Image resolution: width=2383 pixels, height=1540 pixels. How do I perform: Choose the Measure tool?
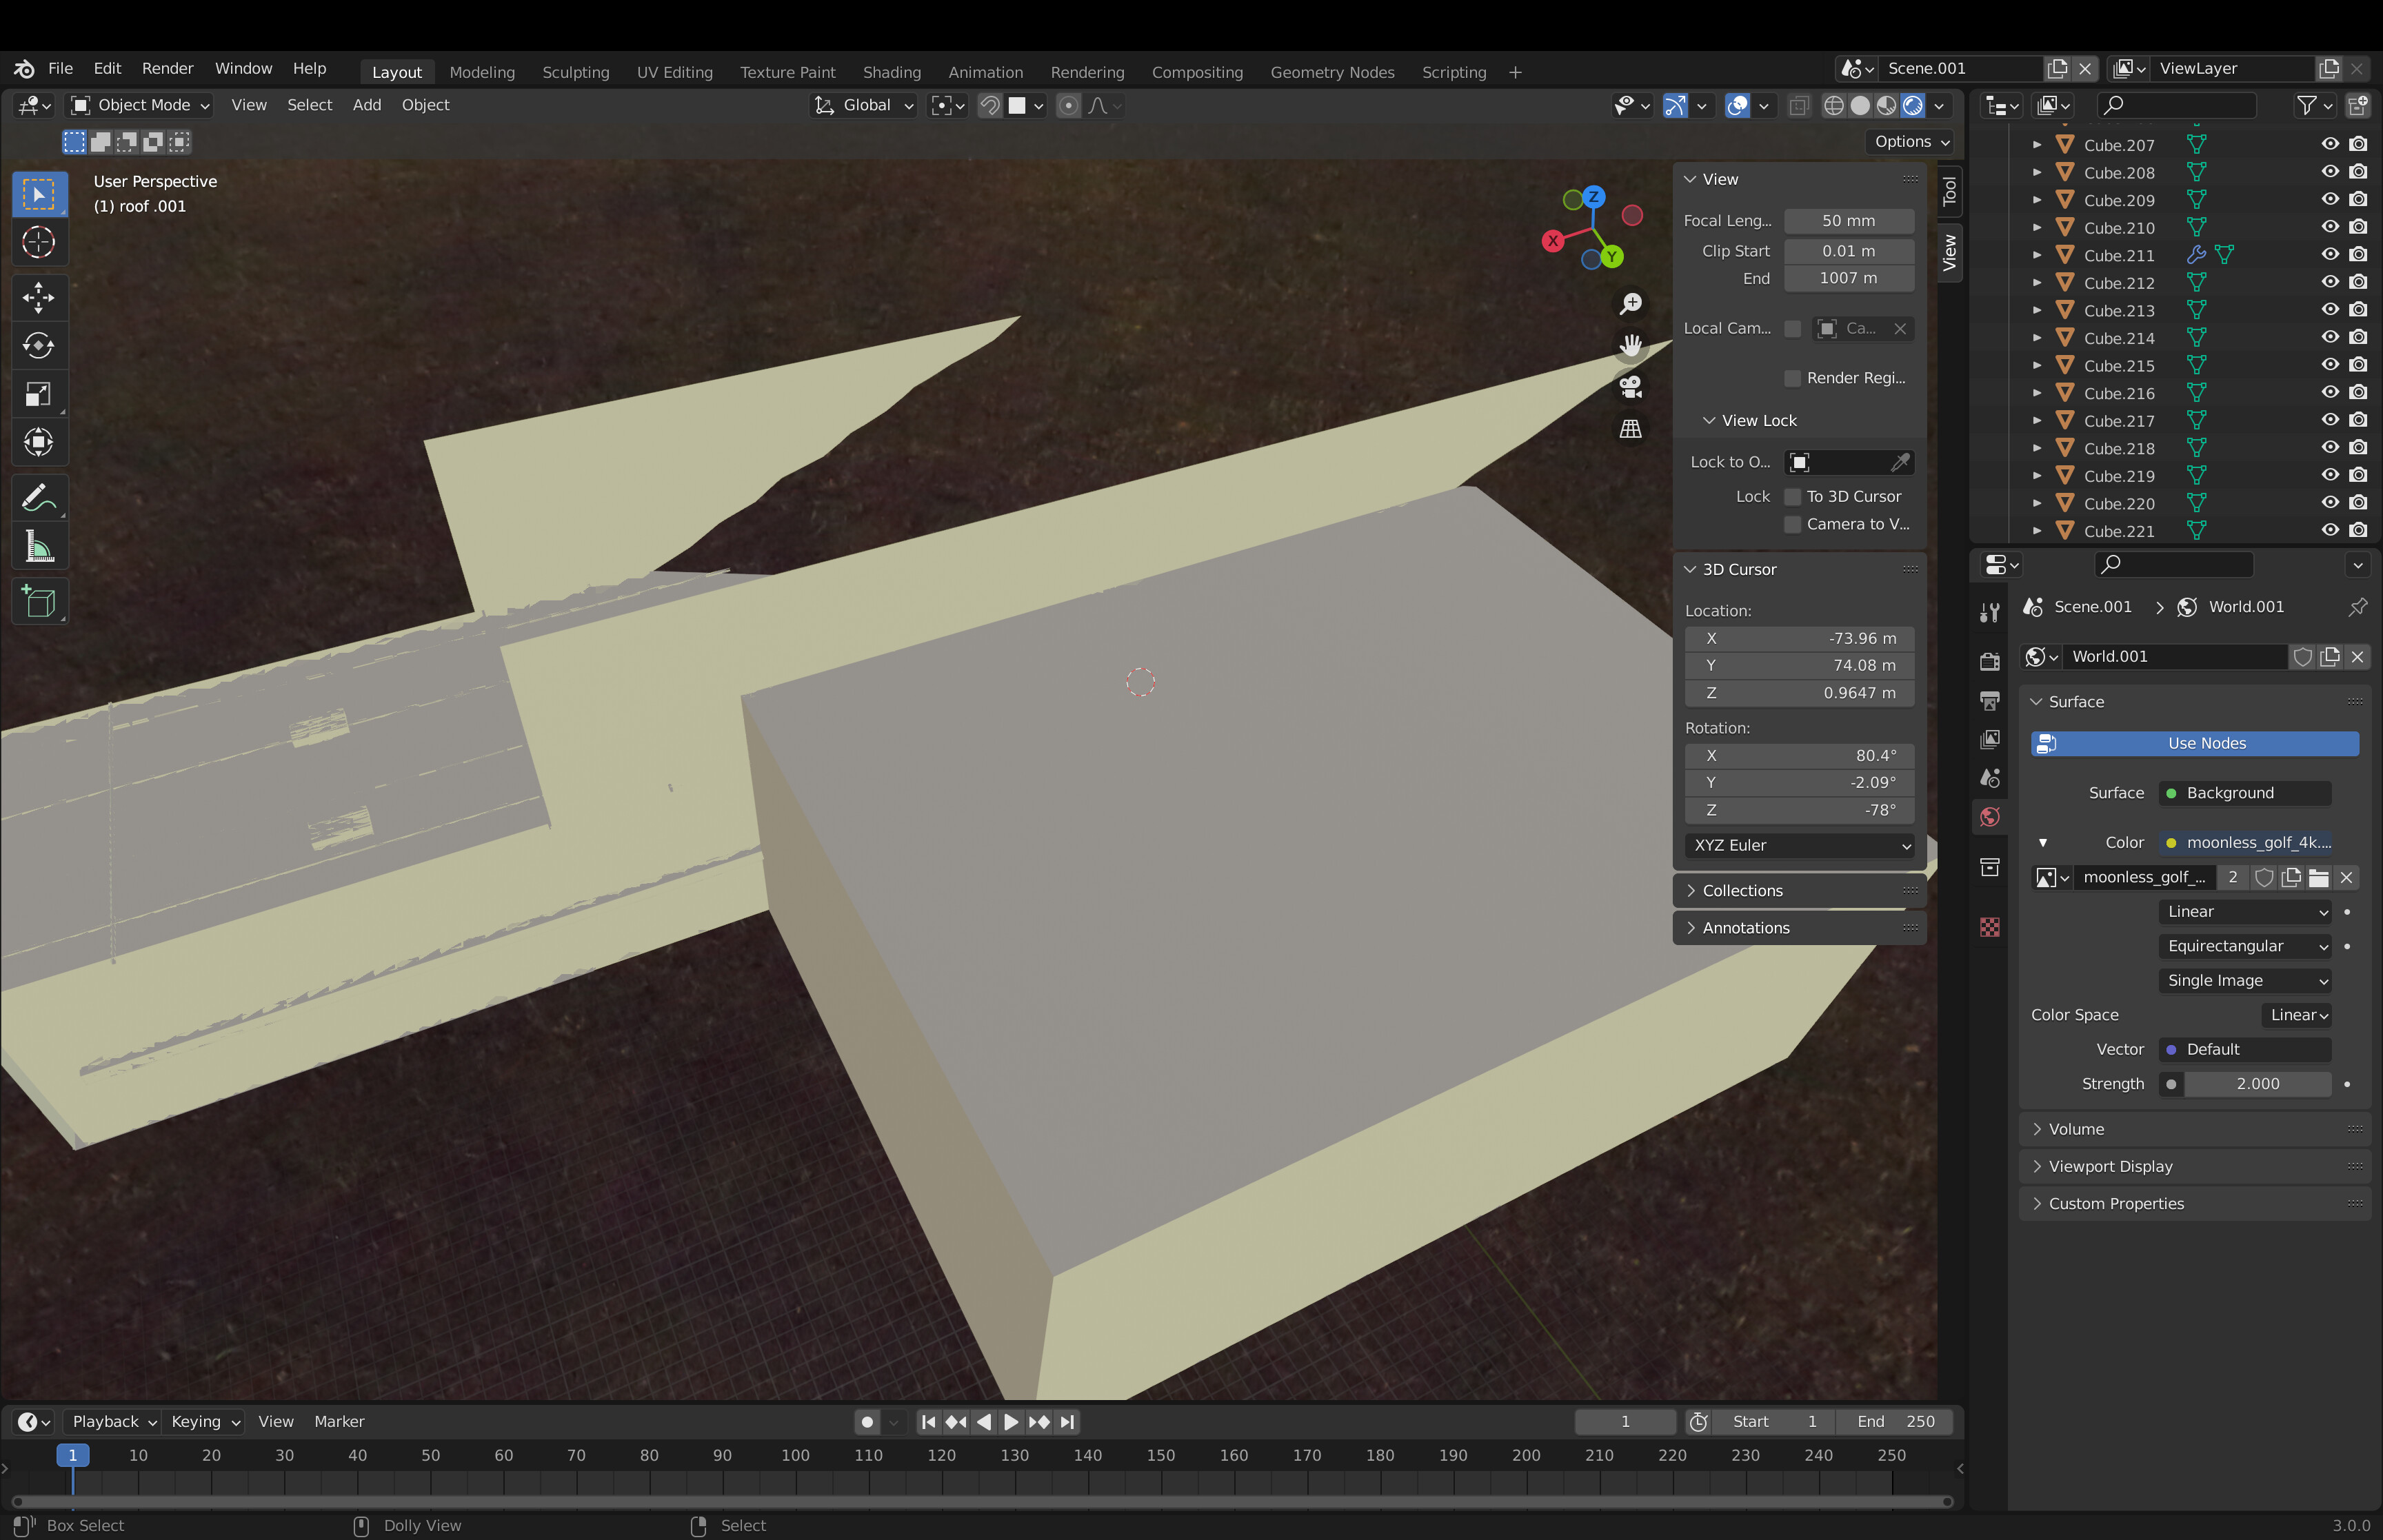pyautogui.click(x=39, y=546)
